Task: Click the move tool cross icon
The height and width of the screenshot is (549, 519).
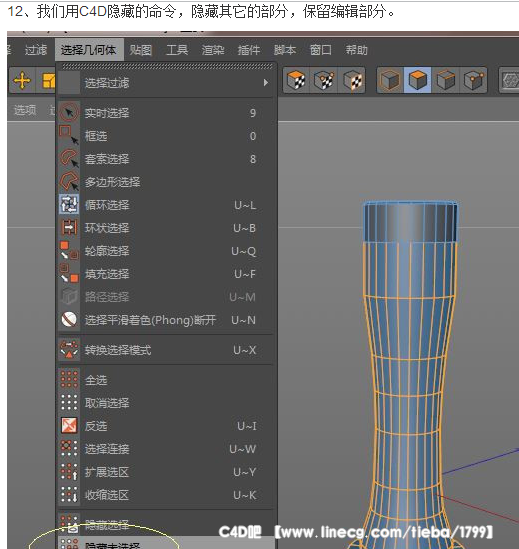Action: 22,80
